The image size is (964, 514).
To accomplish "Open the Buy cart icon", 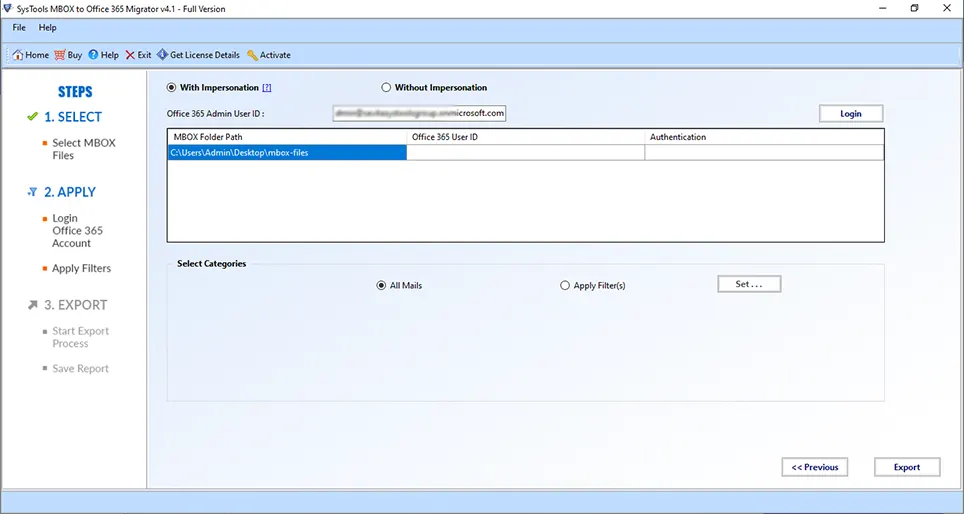I will tap(60, 55).
